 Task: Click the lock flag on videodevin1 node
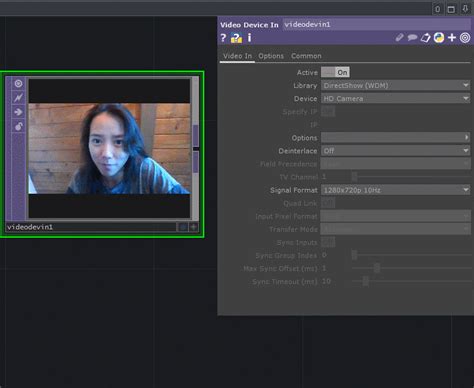(18, 126)
